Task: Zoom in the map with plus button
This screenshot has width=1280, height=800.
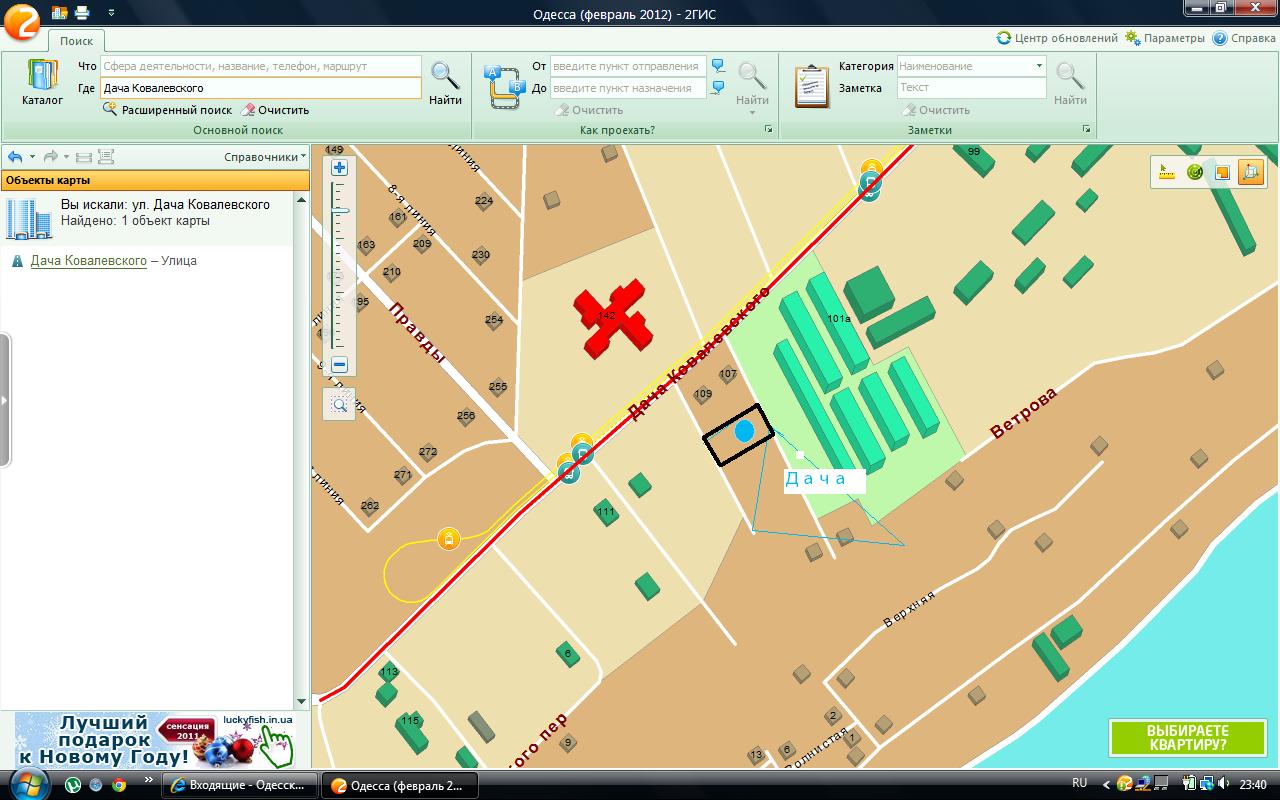Action: 339,168
